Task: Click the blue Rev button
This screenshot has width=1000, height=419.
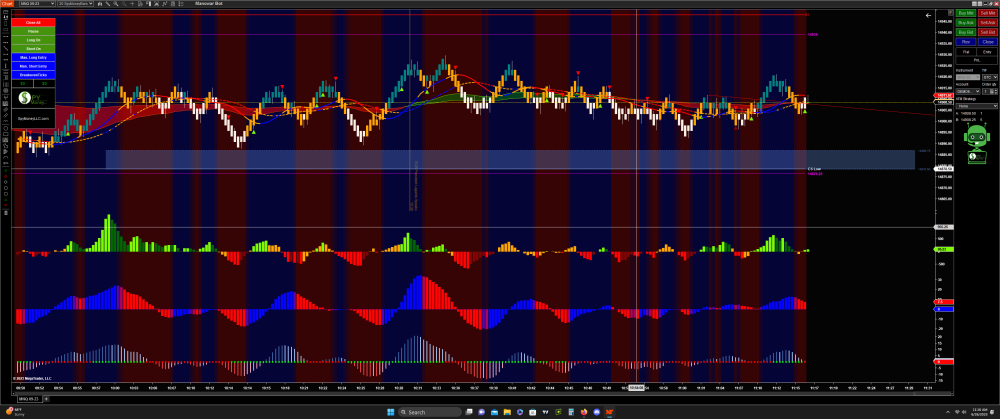Action: click(x=965, y=42)
